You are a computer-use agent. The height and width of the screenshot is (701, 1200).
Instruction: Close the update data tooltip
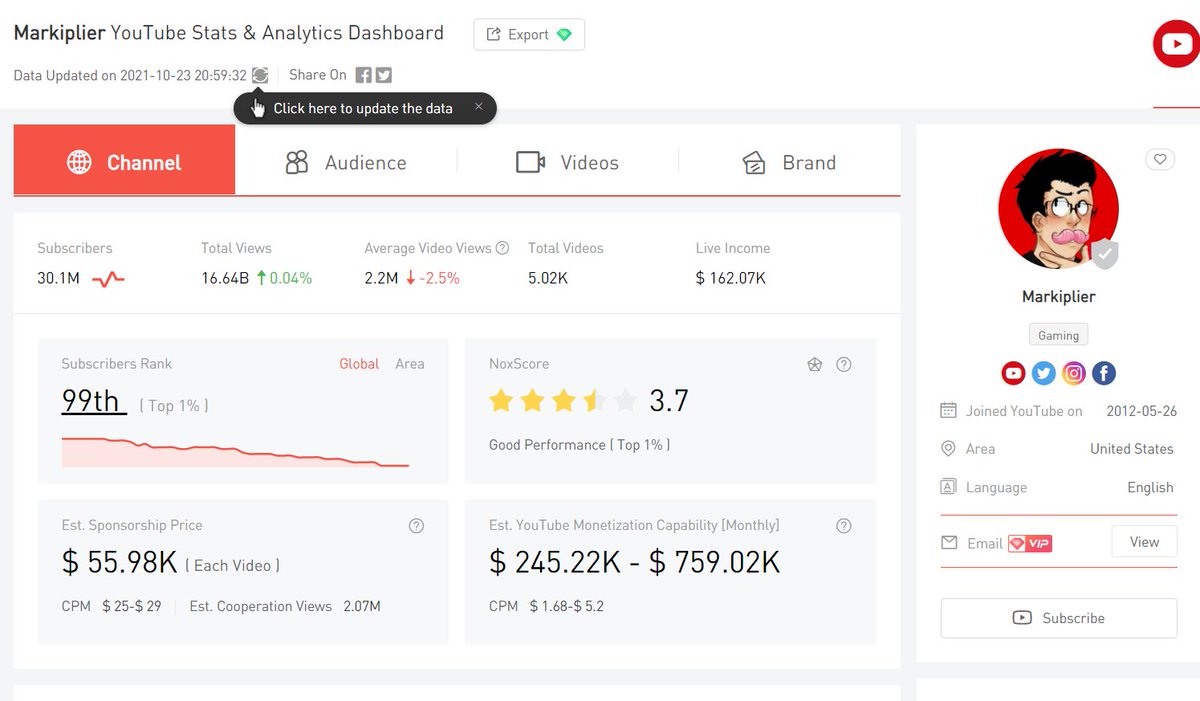pyautogui.click(x=479, y=106)
